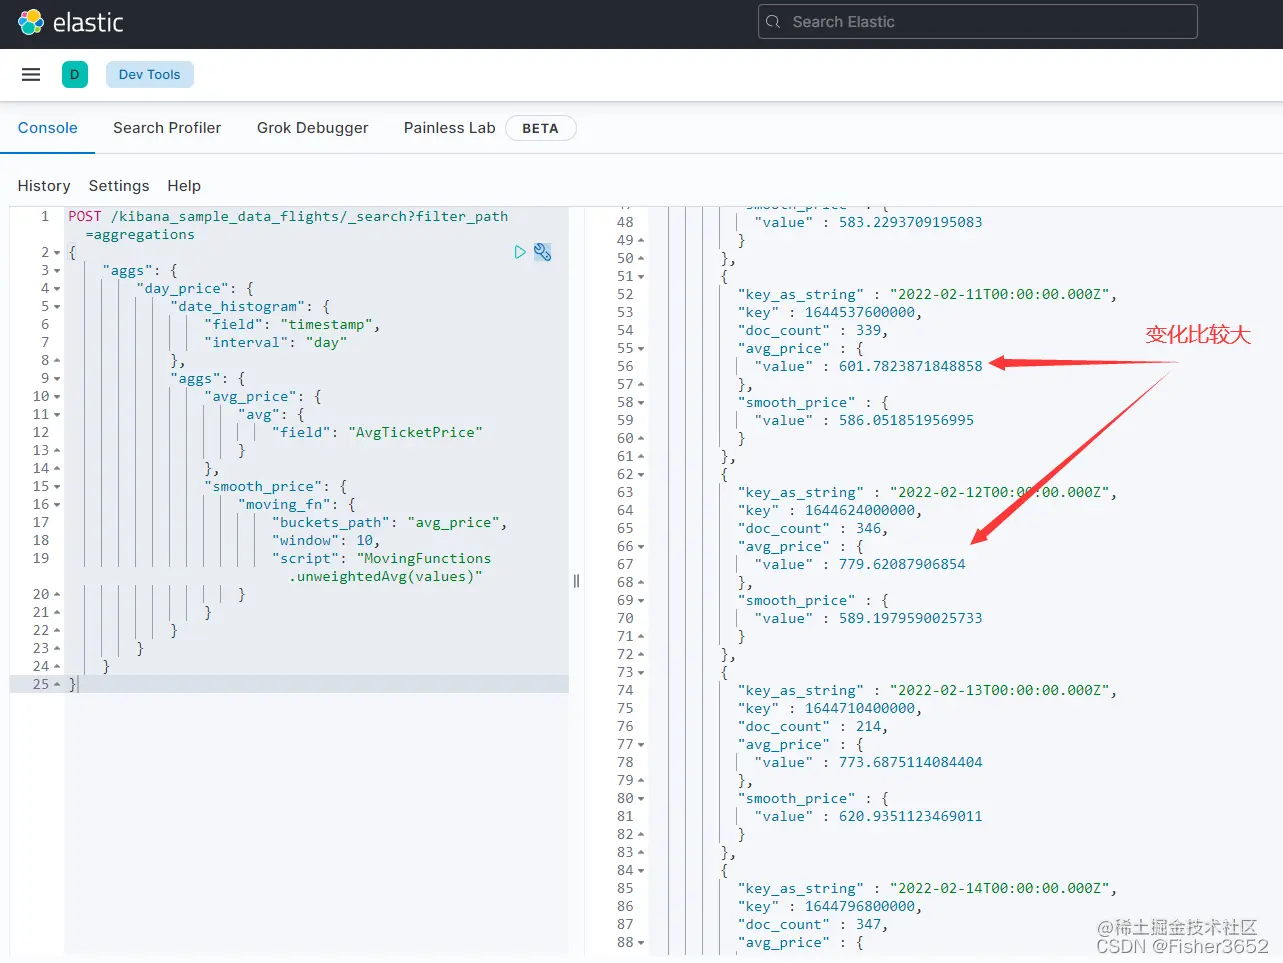Run the request with the play icon
The width and height of the screenshot is (1283, 963).
pyautogui.click(x=520, y=252)
